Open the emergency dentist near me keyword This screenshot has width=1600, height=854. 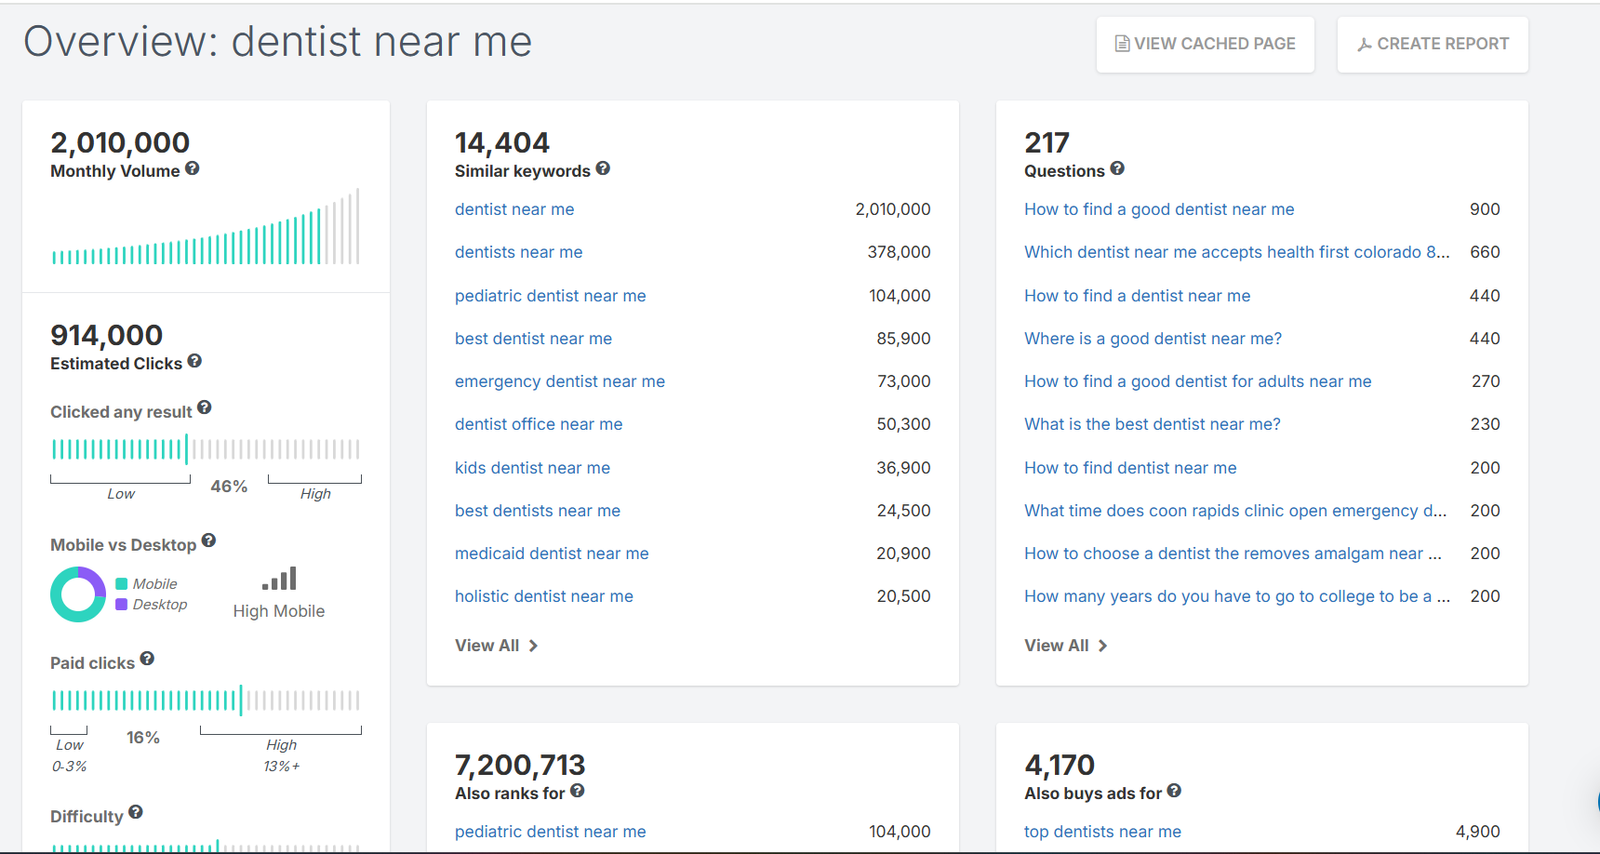point(559,381)
